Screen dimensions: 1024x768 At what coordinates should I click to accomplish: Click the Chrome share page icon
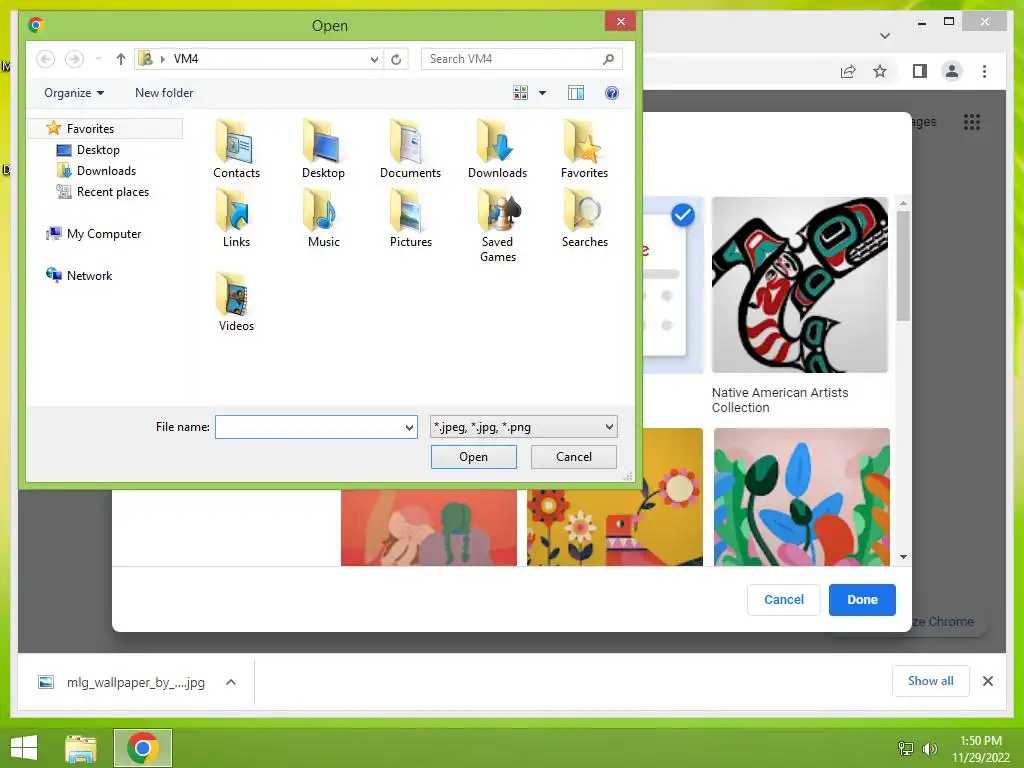(848, 71)
